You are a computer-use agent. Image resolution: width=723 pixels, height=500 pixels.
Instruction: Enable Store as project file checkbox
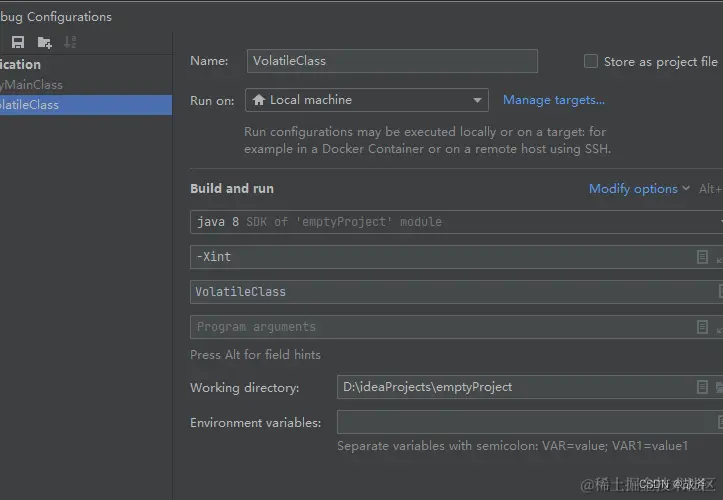(x=591, y=61)
